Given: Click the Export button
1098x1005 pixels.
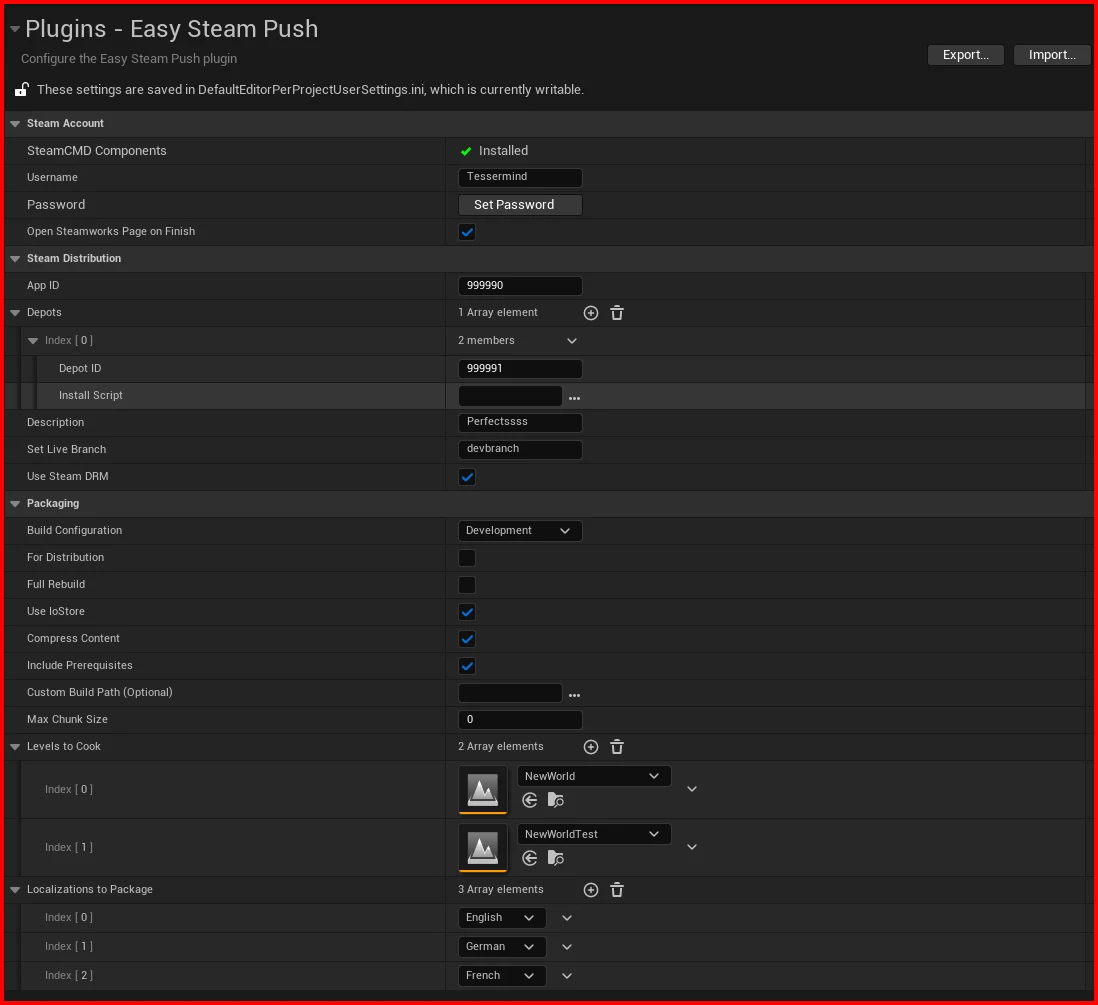Looking at the screenshot, I should click(965, 55).
